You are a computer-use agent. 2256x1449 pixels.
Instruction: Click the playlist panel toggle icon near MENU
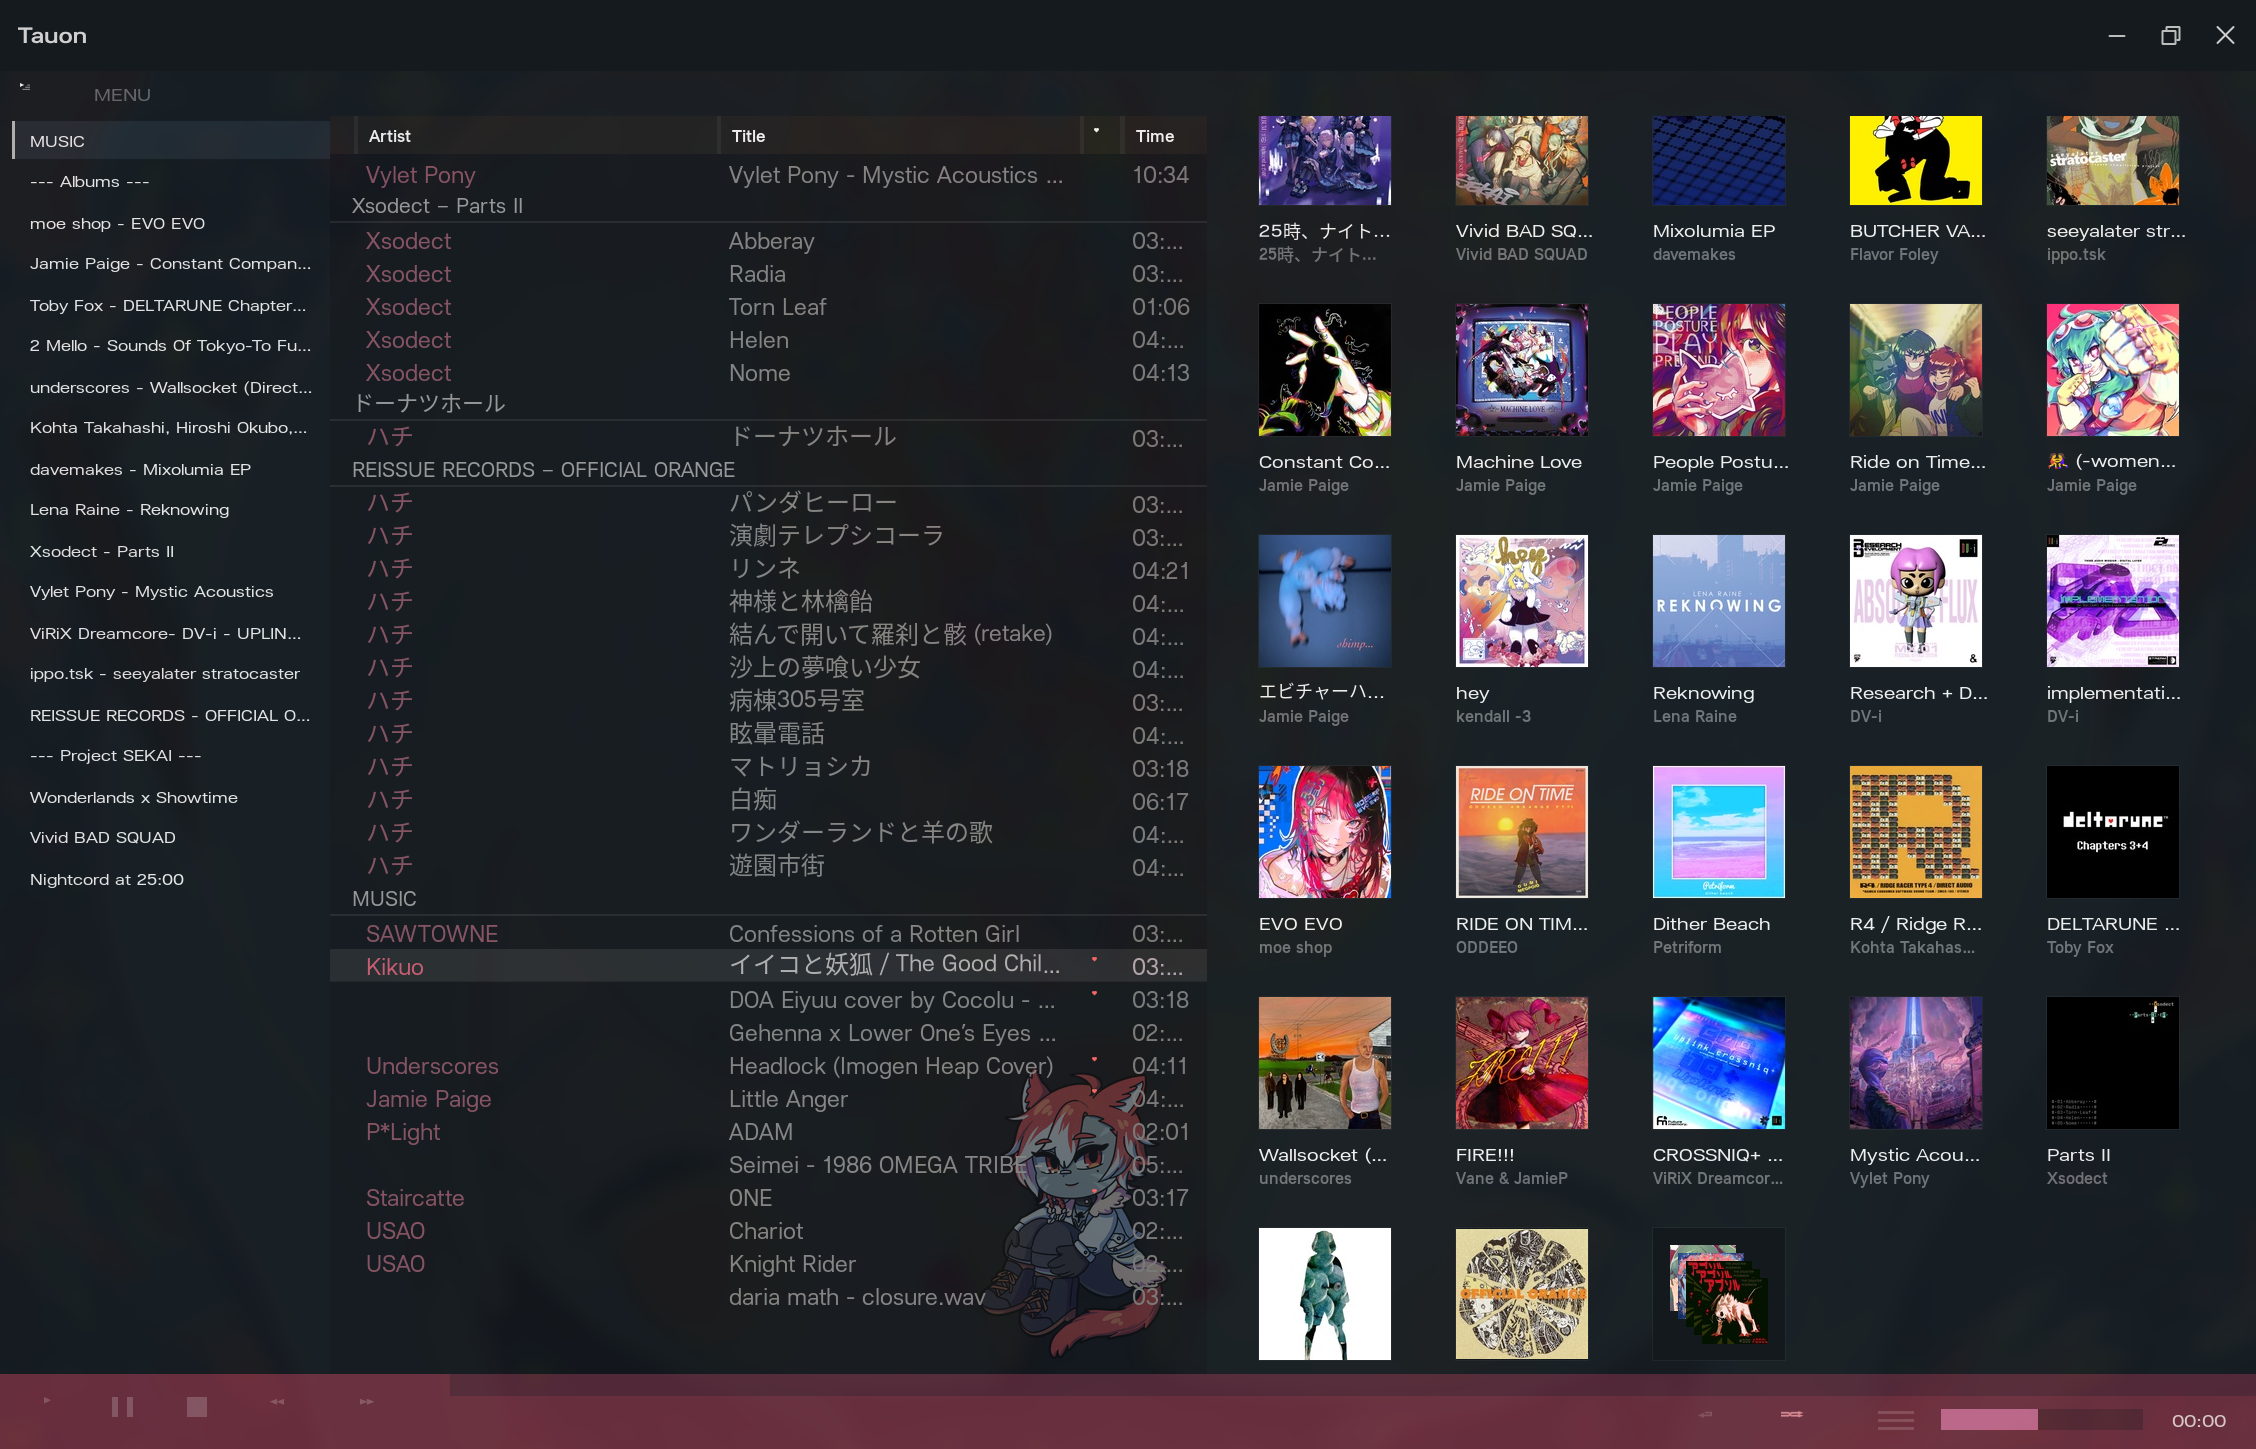[x=25, y=87]
